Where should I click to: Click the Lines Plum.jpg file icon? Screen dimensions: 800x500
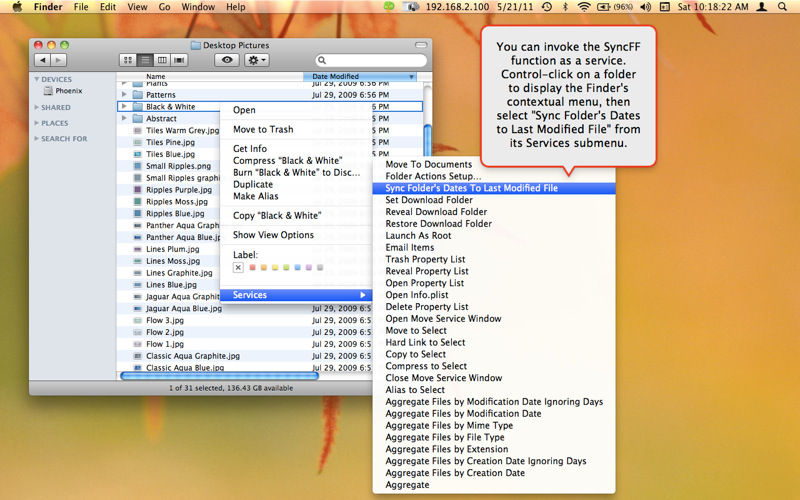pos(137,249)
